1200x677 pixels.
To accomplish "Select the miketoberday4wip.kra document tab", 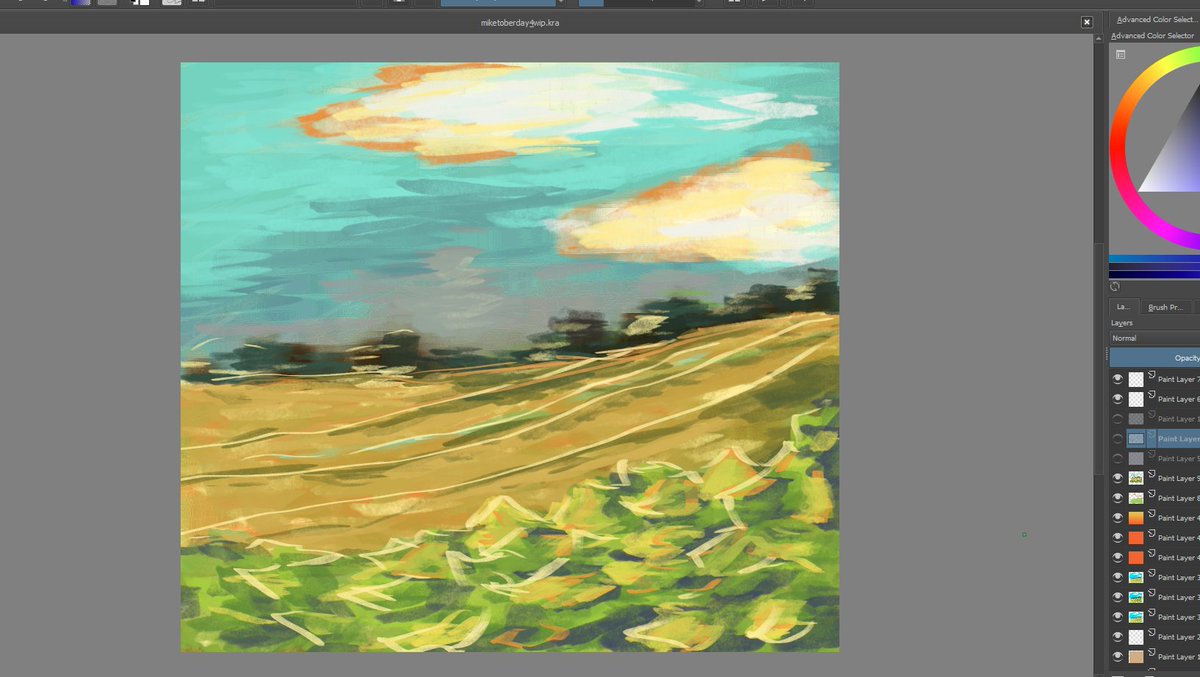I will (519, 22).
